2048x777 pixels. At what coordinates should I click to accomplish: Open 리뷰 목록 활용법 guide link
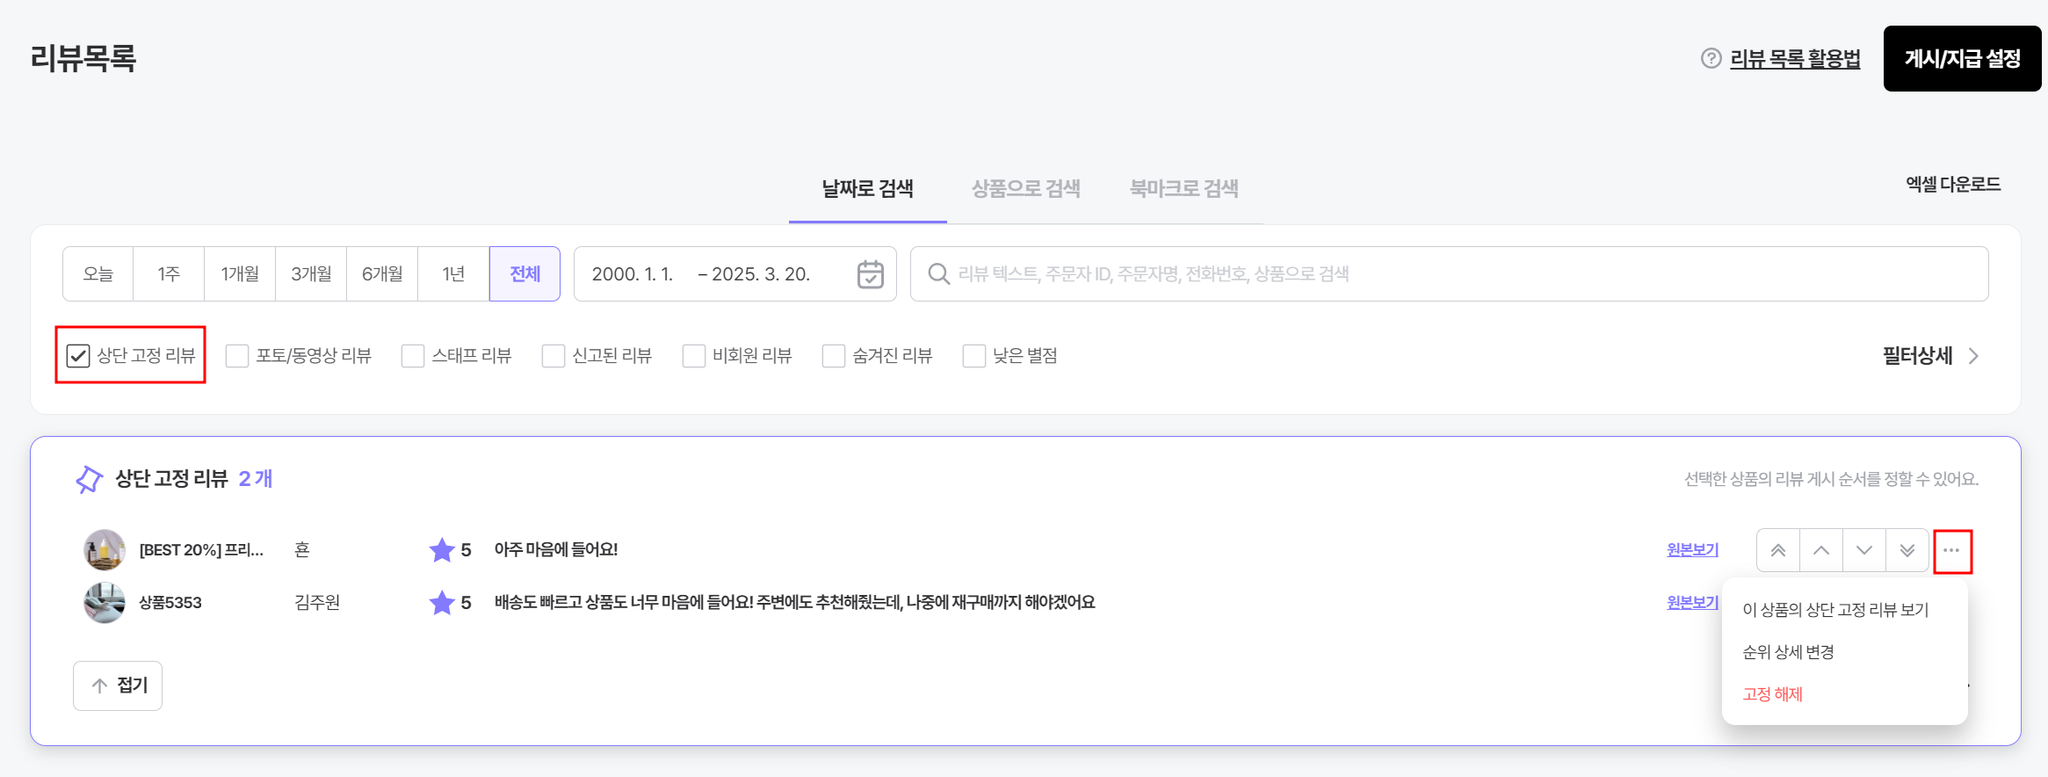click(x=1795, y=59)
